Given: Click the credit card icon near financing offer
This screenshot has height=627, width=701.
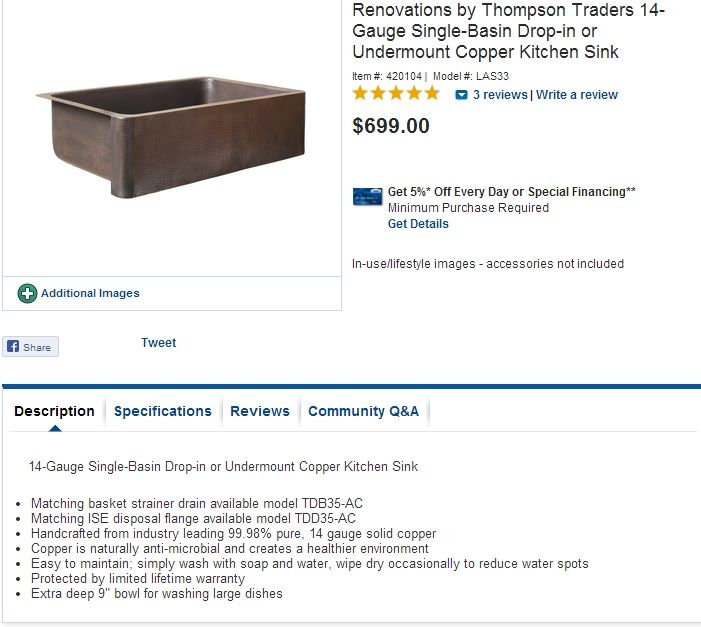Looking at the screenshot, I should point(367,196).
